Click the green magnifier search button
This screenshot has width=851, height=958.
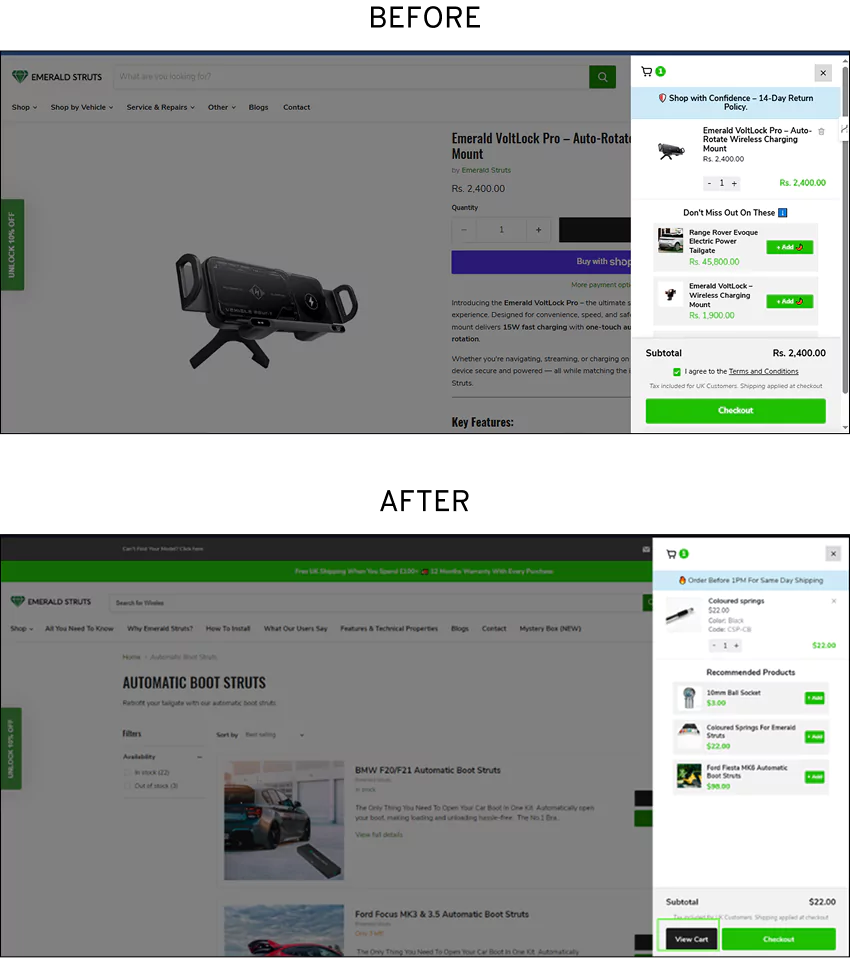tap(602, 77)
